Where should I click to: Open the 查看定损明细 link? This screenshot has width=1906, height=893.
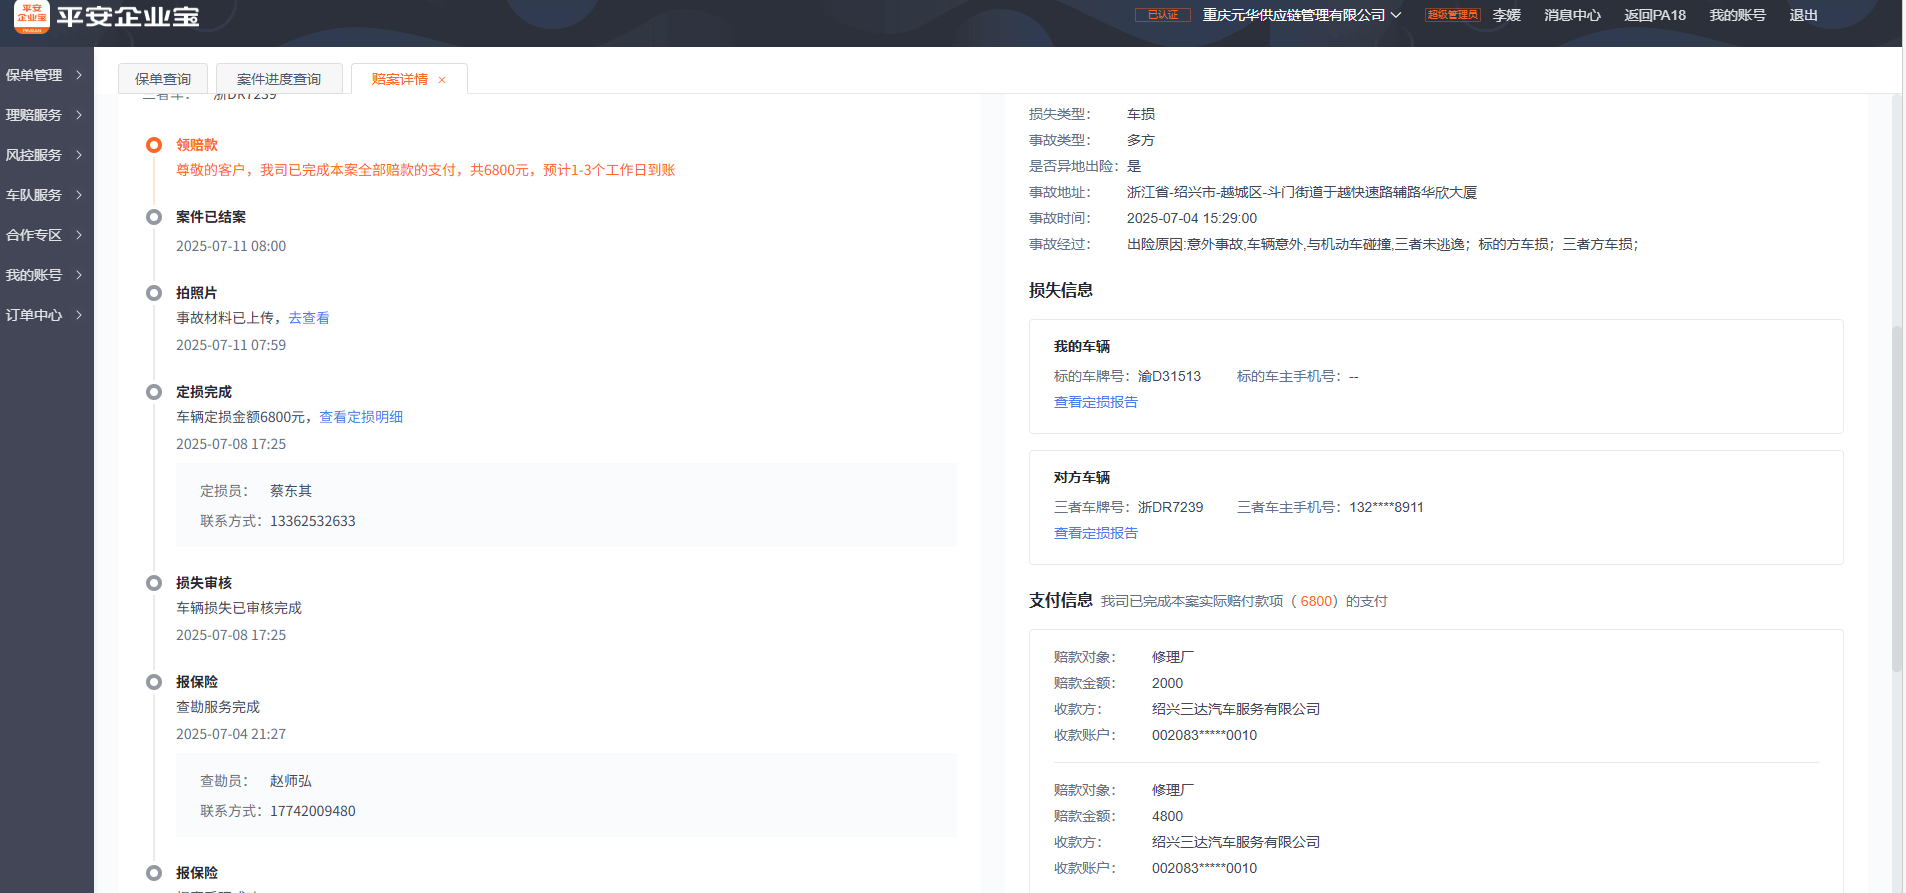(x=361, y=417)
